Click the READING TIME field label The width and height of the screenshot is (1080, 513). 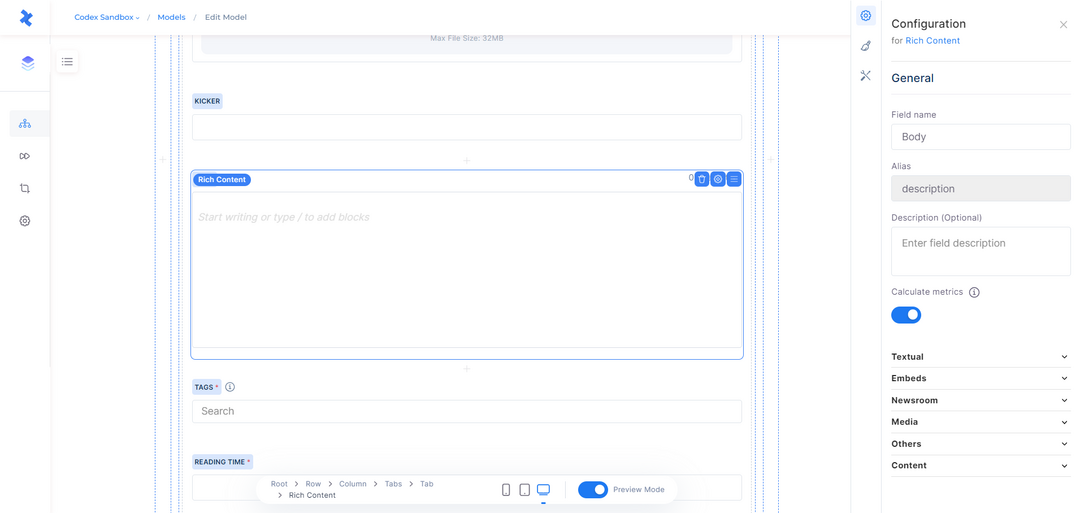click(222, 462)
